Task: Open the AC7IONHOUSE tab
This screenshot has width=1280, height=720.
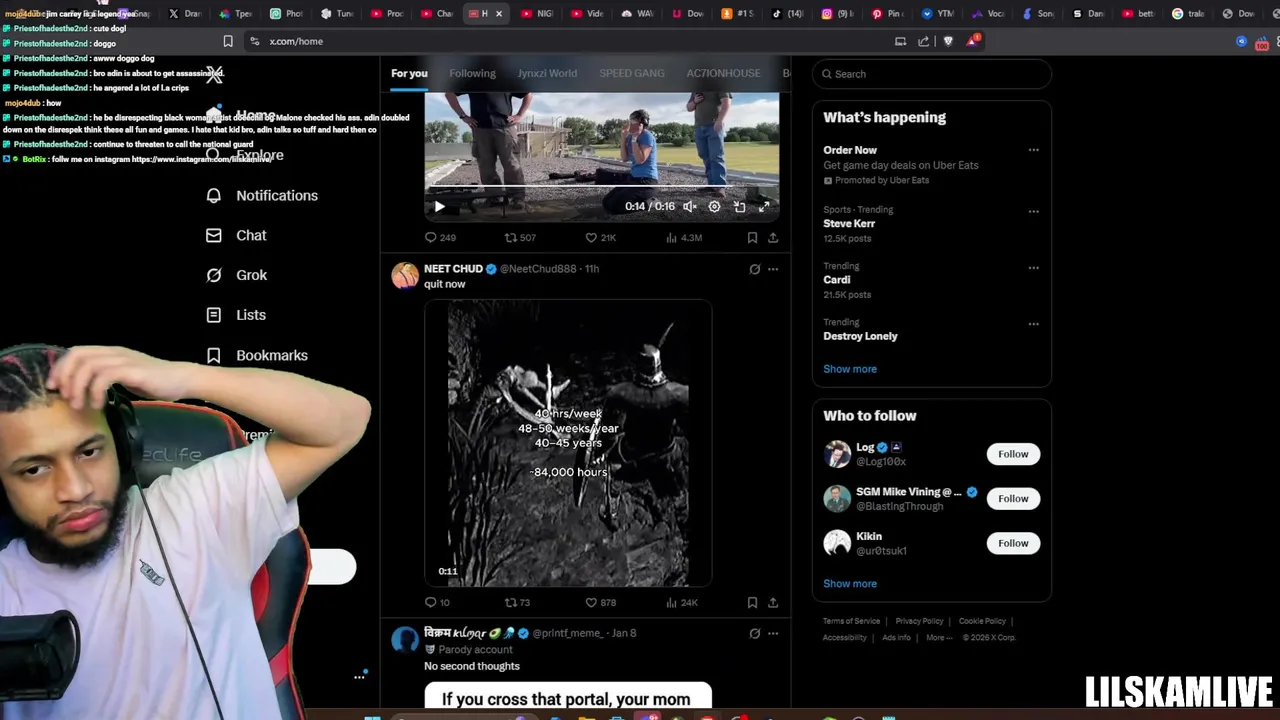Action: coord(723,73)
